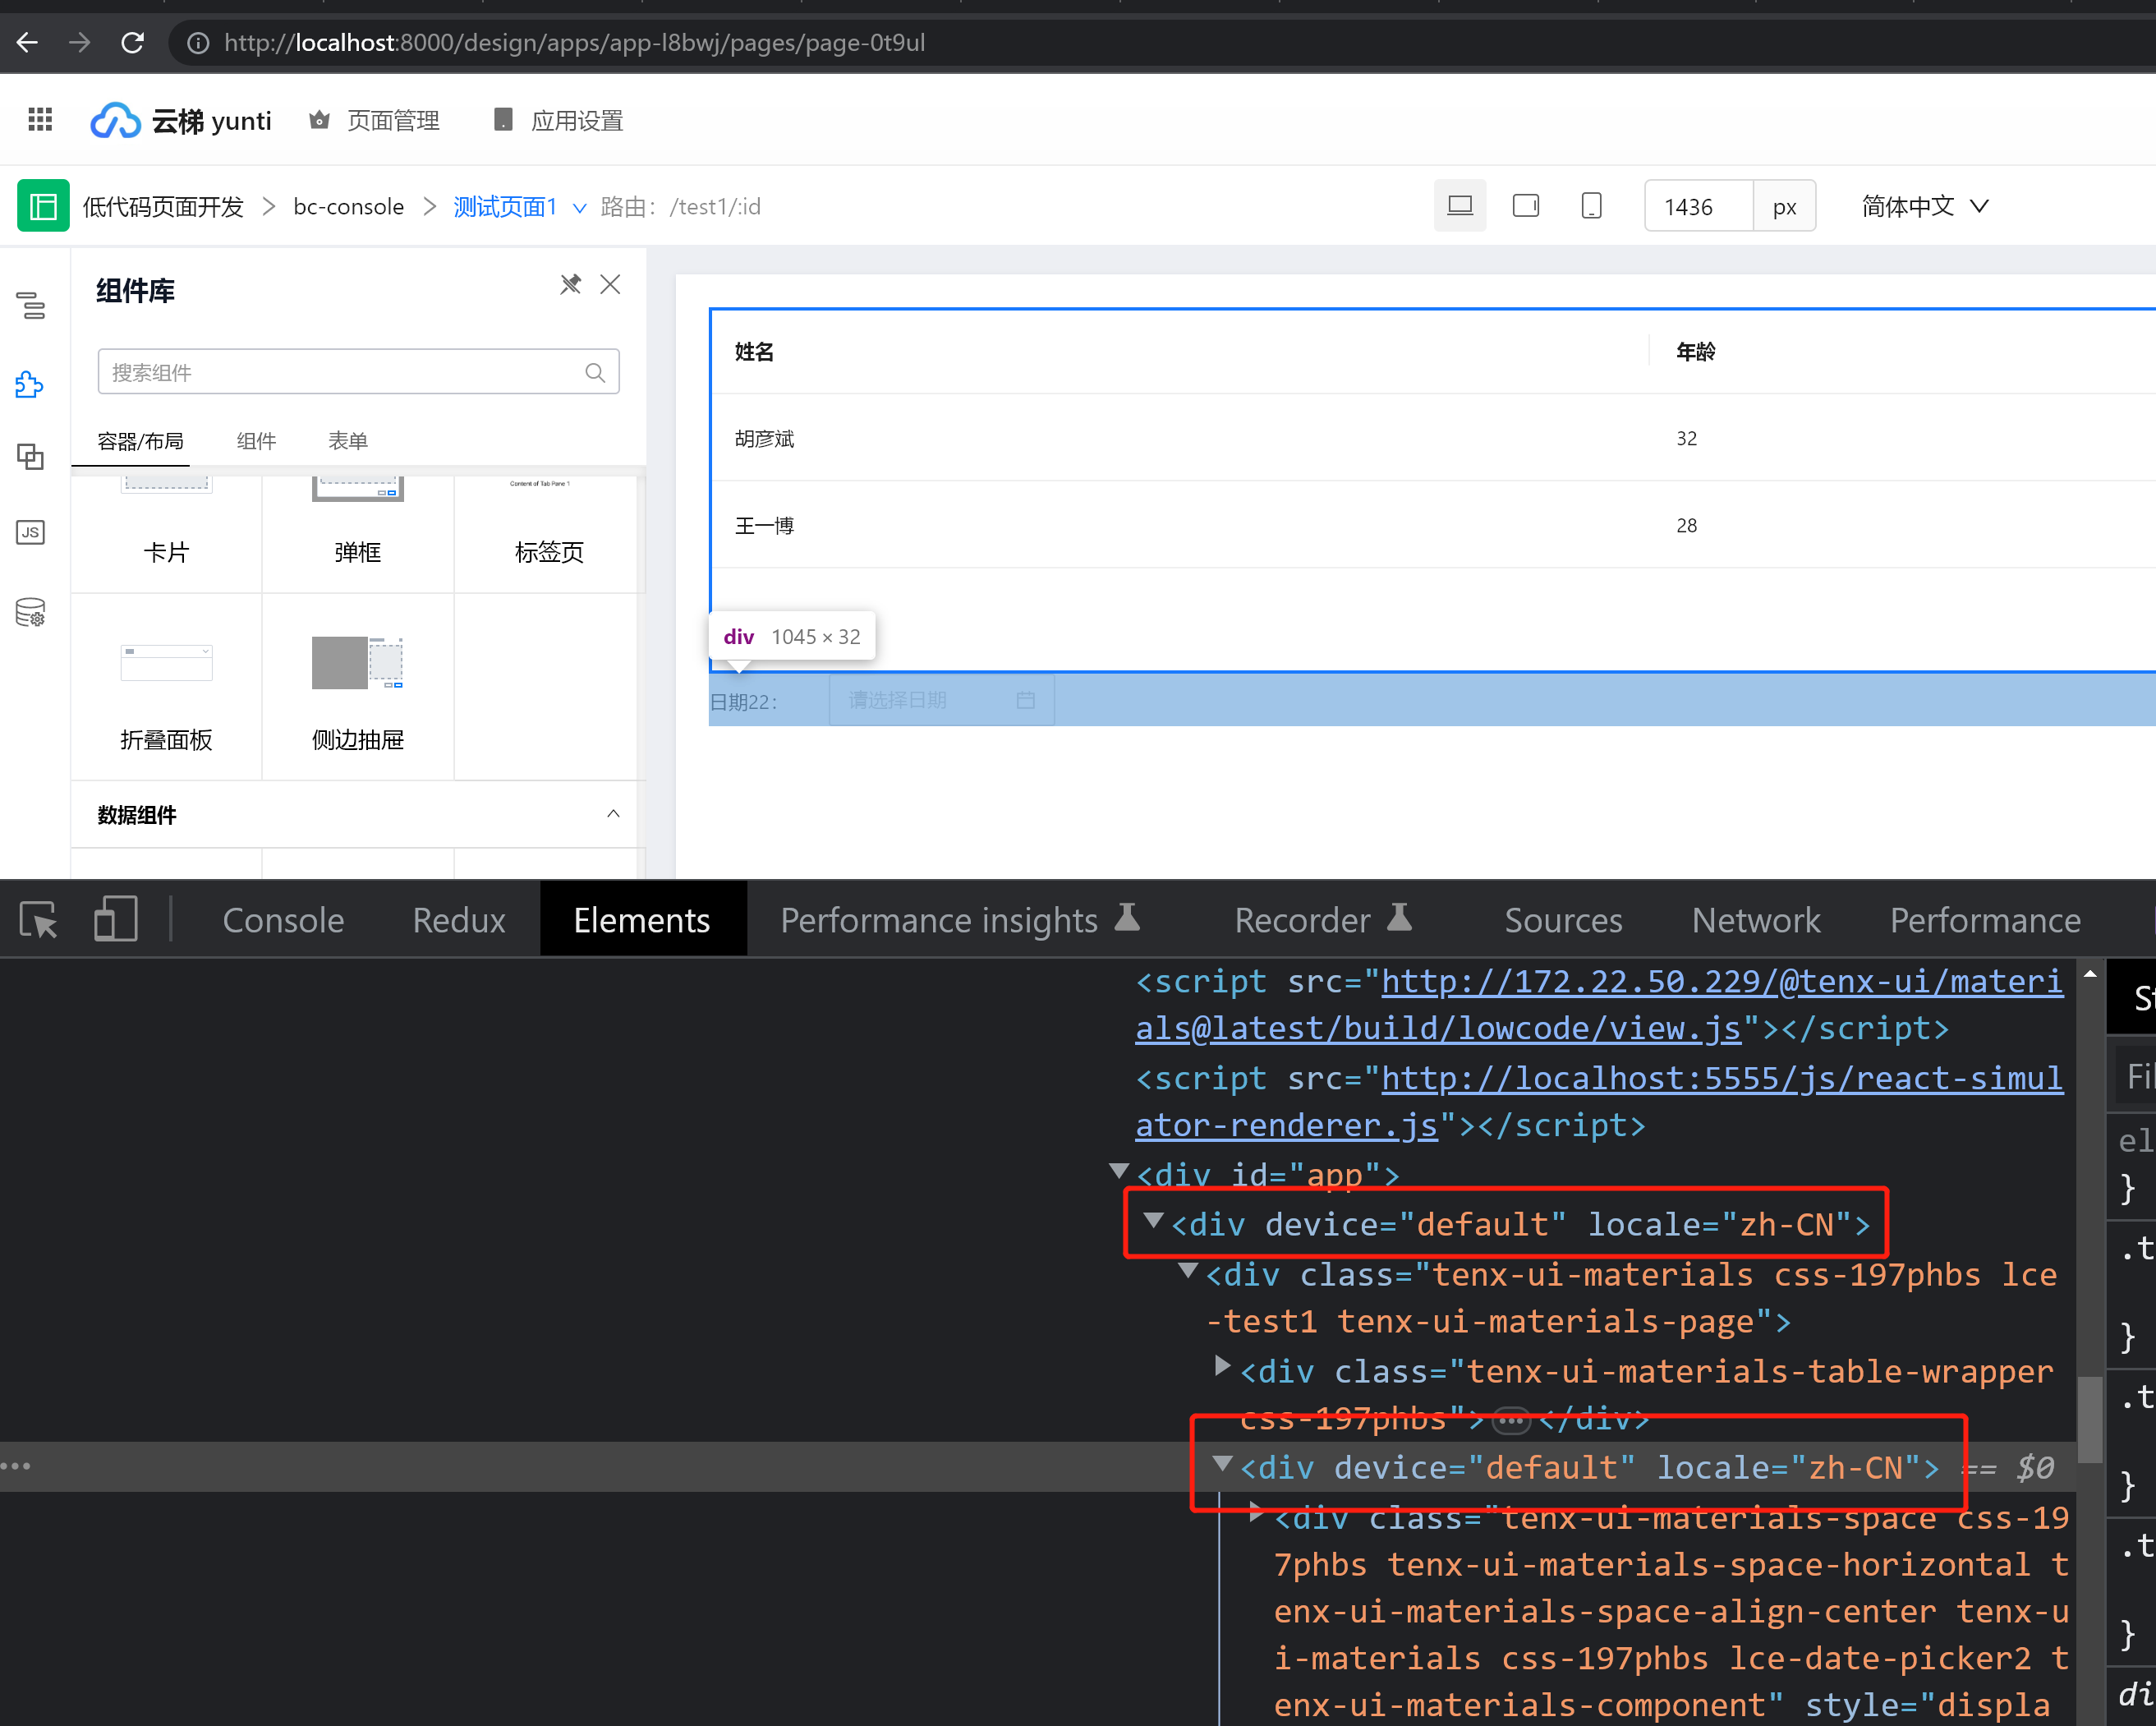
Task: Click the component search magnifier icon
Action: pyautogui.click(x=595, y=372)
